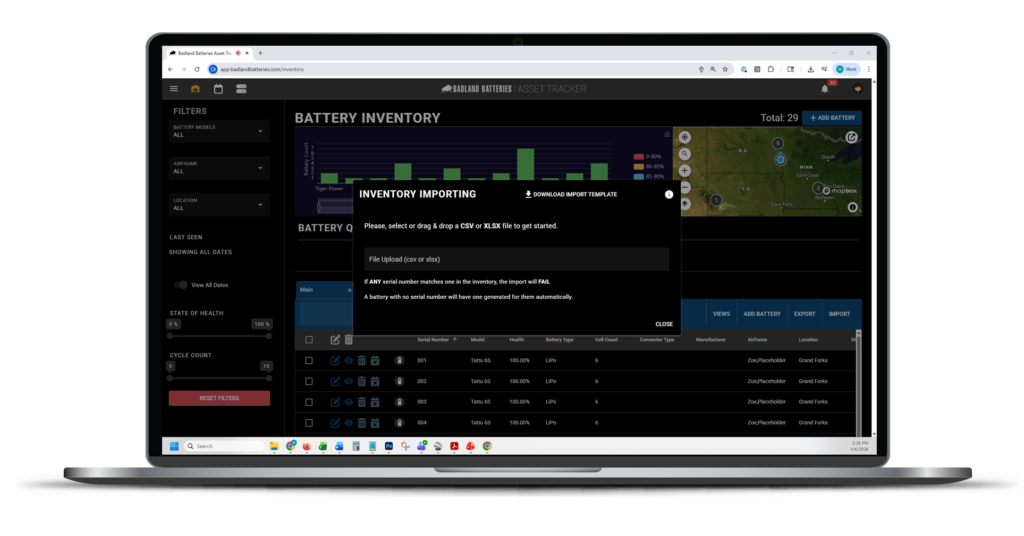
Task: Click the blue + Add Battery button
Action: [832, 118]
